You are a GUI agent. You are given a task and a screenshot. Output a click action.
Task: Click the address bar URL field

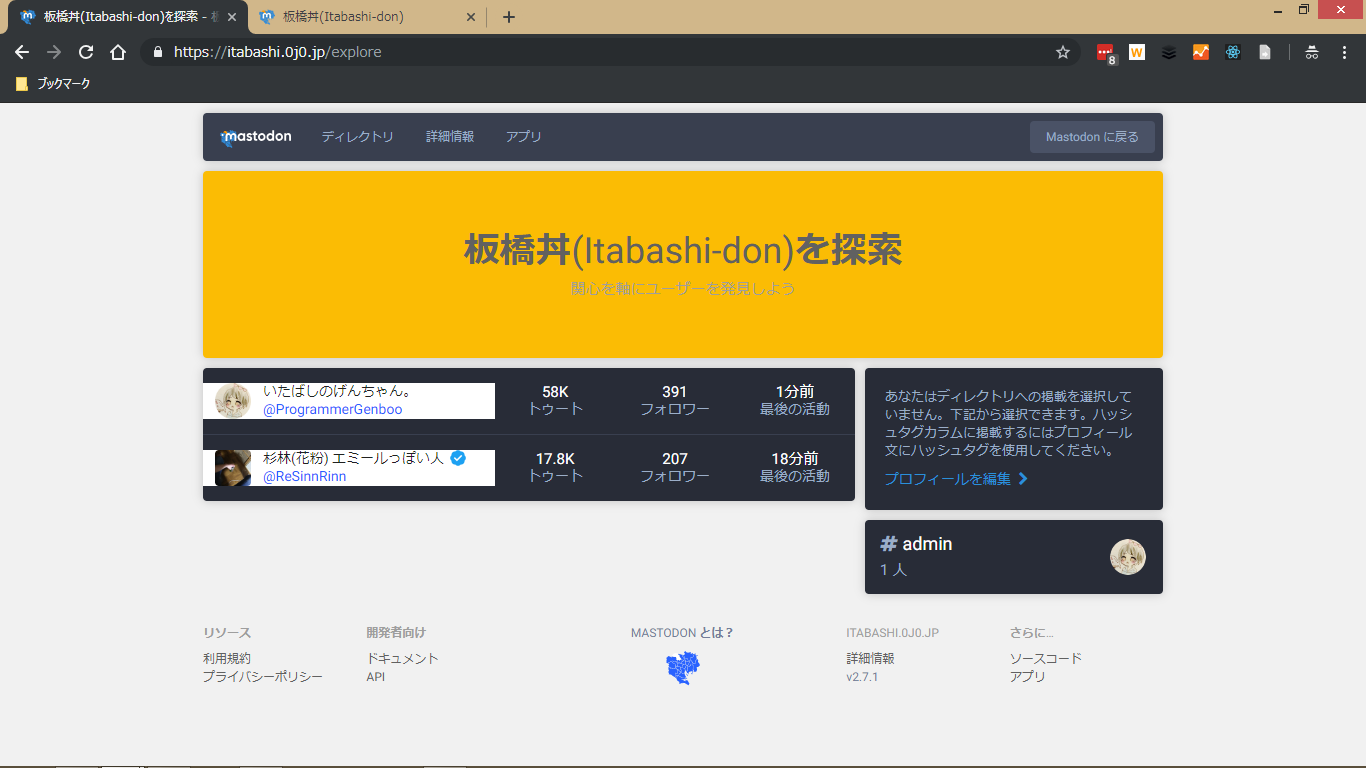pos(600,52)
